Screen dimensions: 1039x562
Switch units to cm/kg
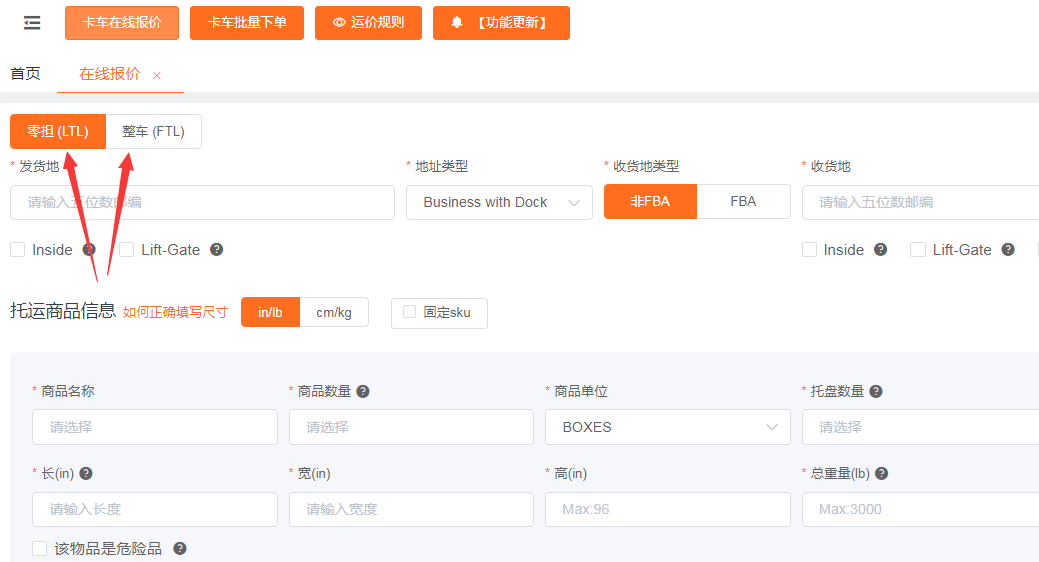(x=334, y=312)
